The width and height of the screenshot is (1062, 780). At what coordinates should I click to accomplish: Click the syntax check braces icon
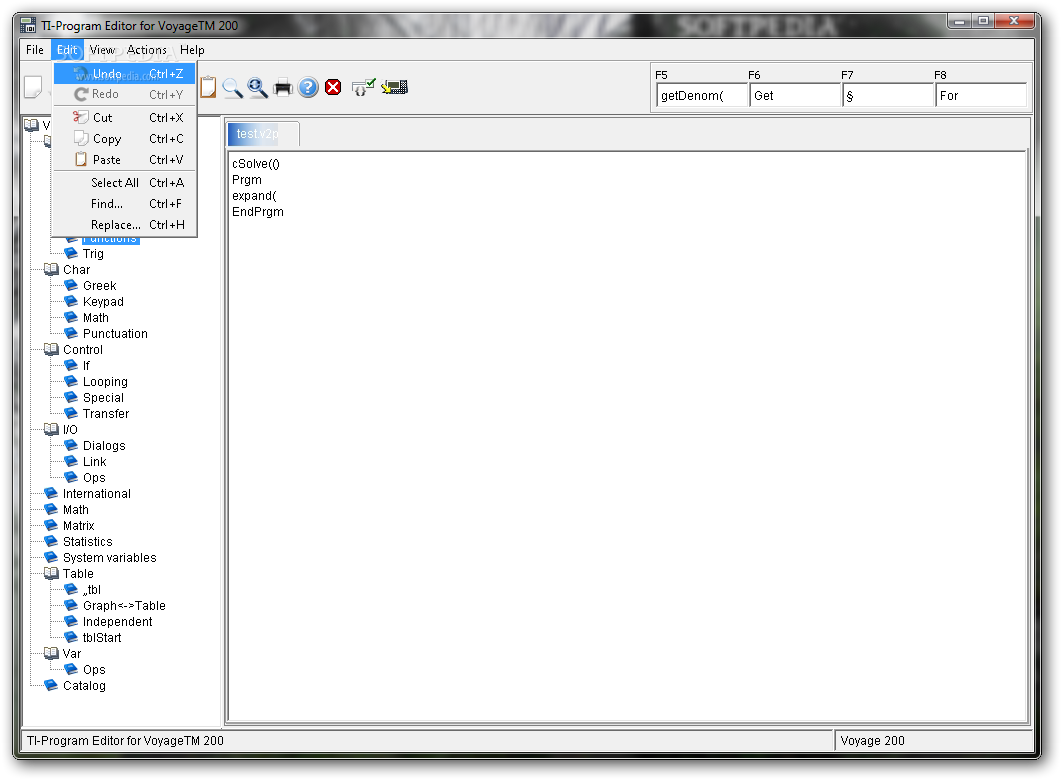[363, 87]
